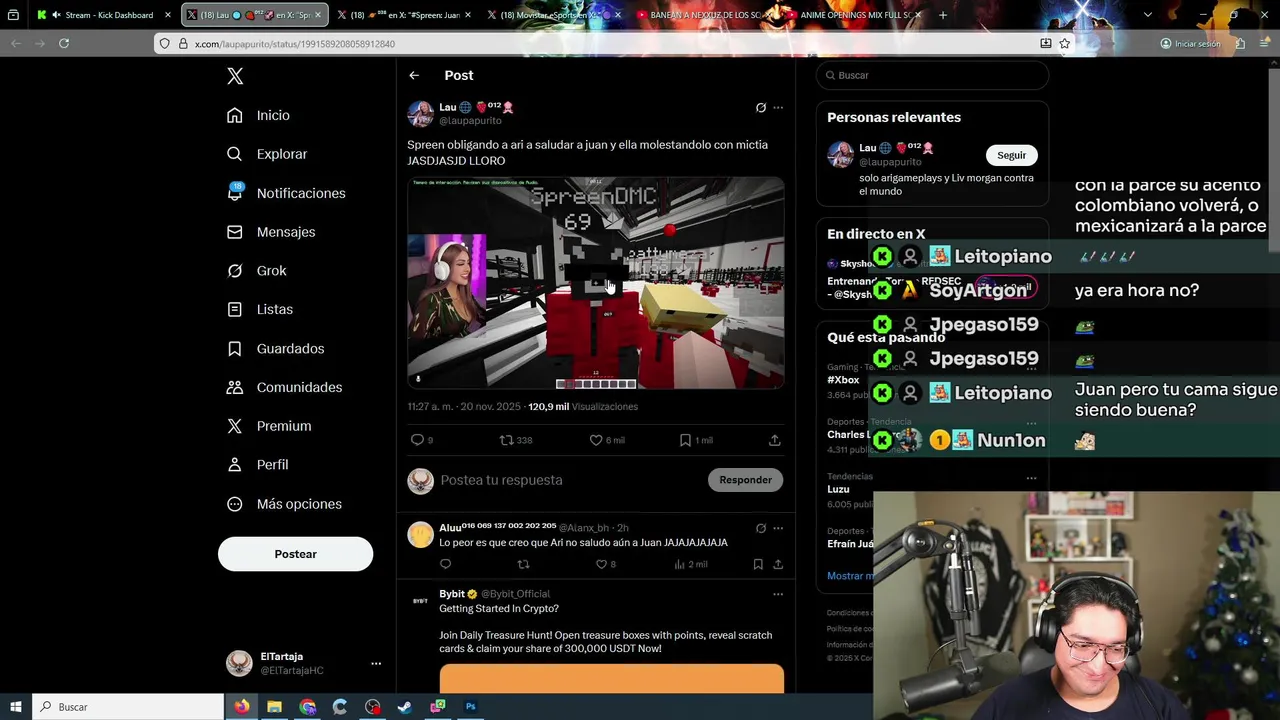
Task: Open Perfil in sidebar
Action: click(x=257, y=465)
